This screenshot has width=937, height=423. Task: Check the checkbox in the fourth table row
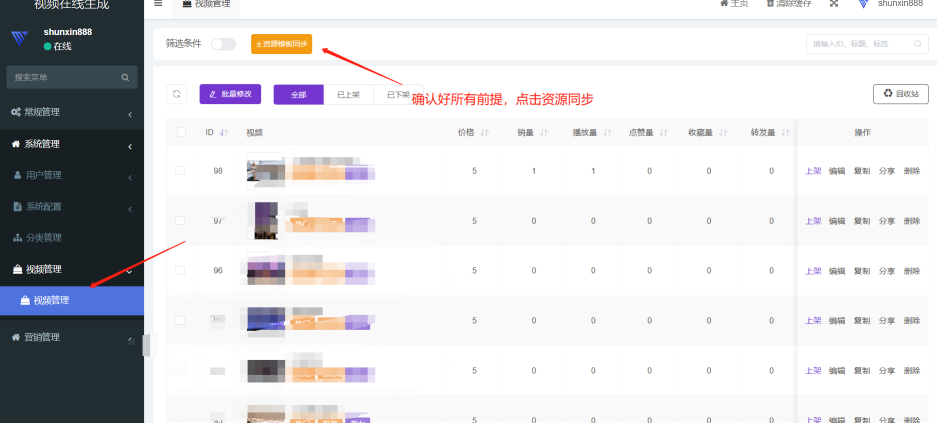(x=180, y=320)
